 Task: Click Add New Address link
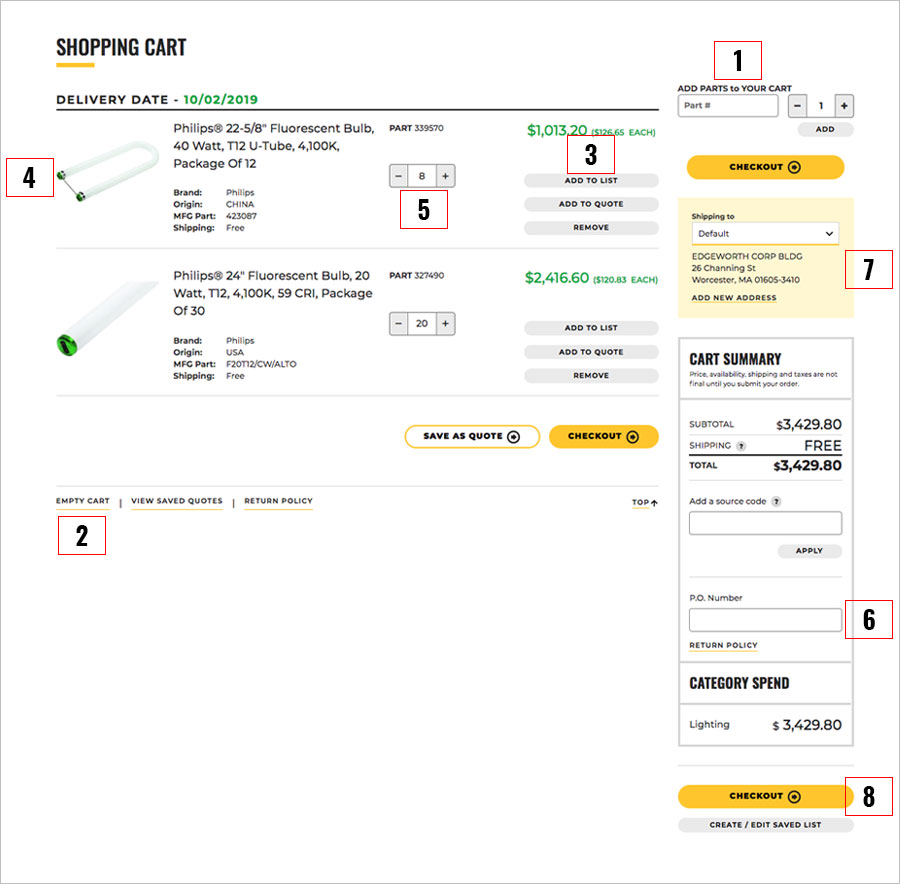coord(734,298)
